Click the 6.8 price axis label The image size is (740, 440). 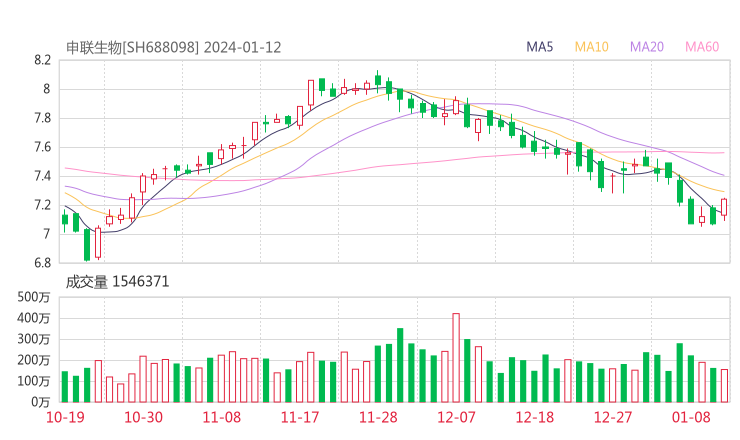pyautogui.click(x=42, y=263)
